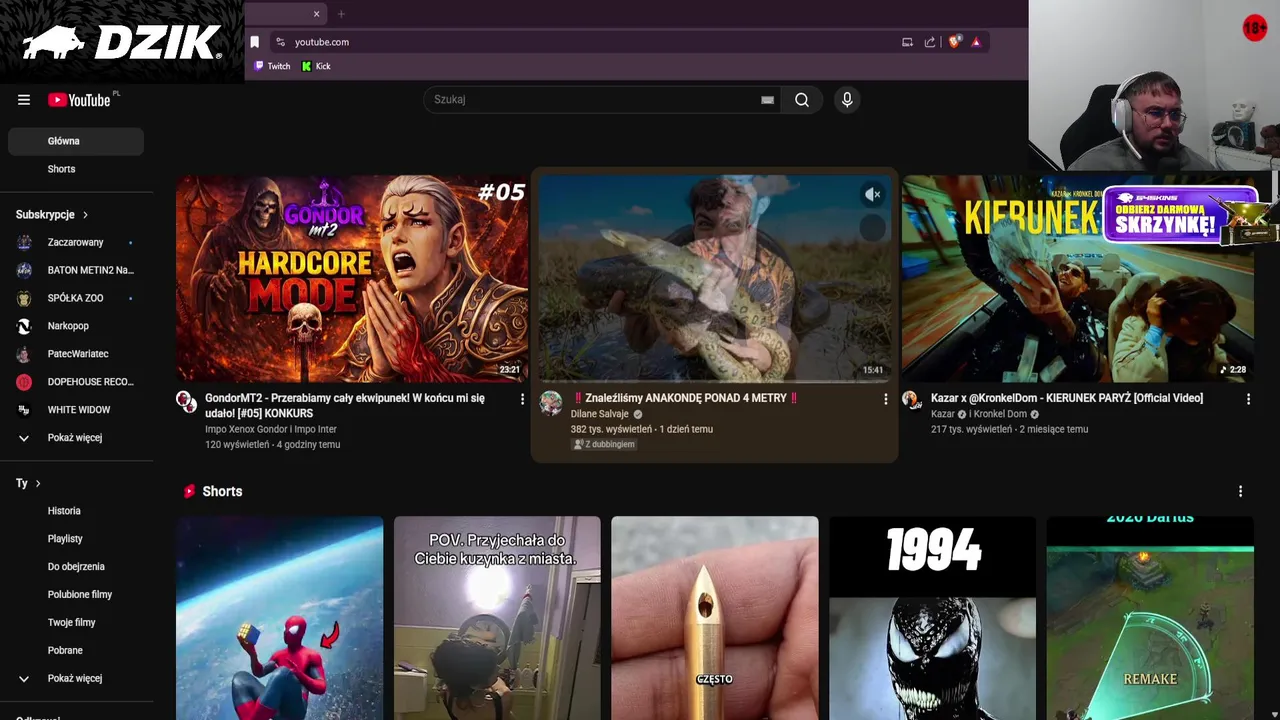Open the 2026 Darius REMAKE short

coord(1150,618)
